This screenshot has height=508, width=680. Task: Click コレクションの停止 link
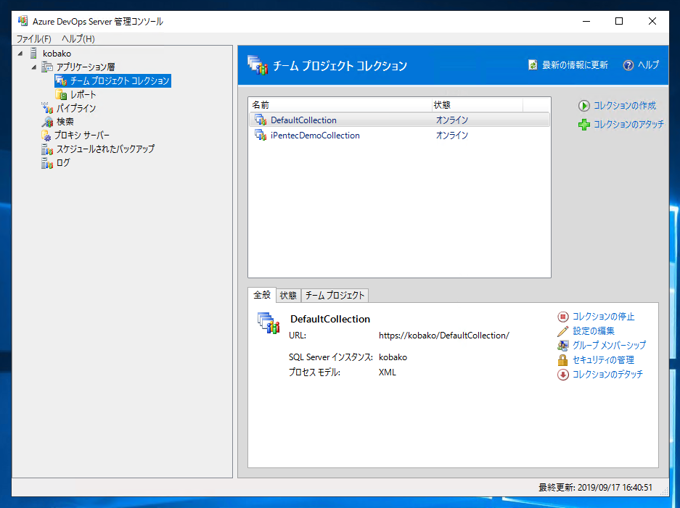click(603, 317)
